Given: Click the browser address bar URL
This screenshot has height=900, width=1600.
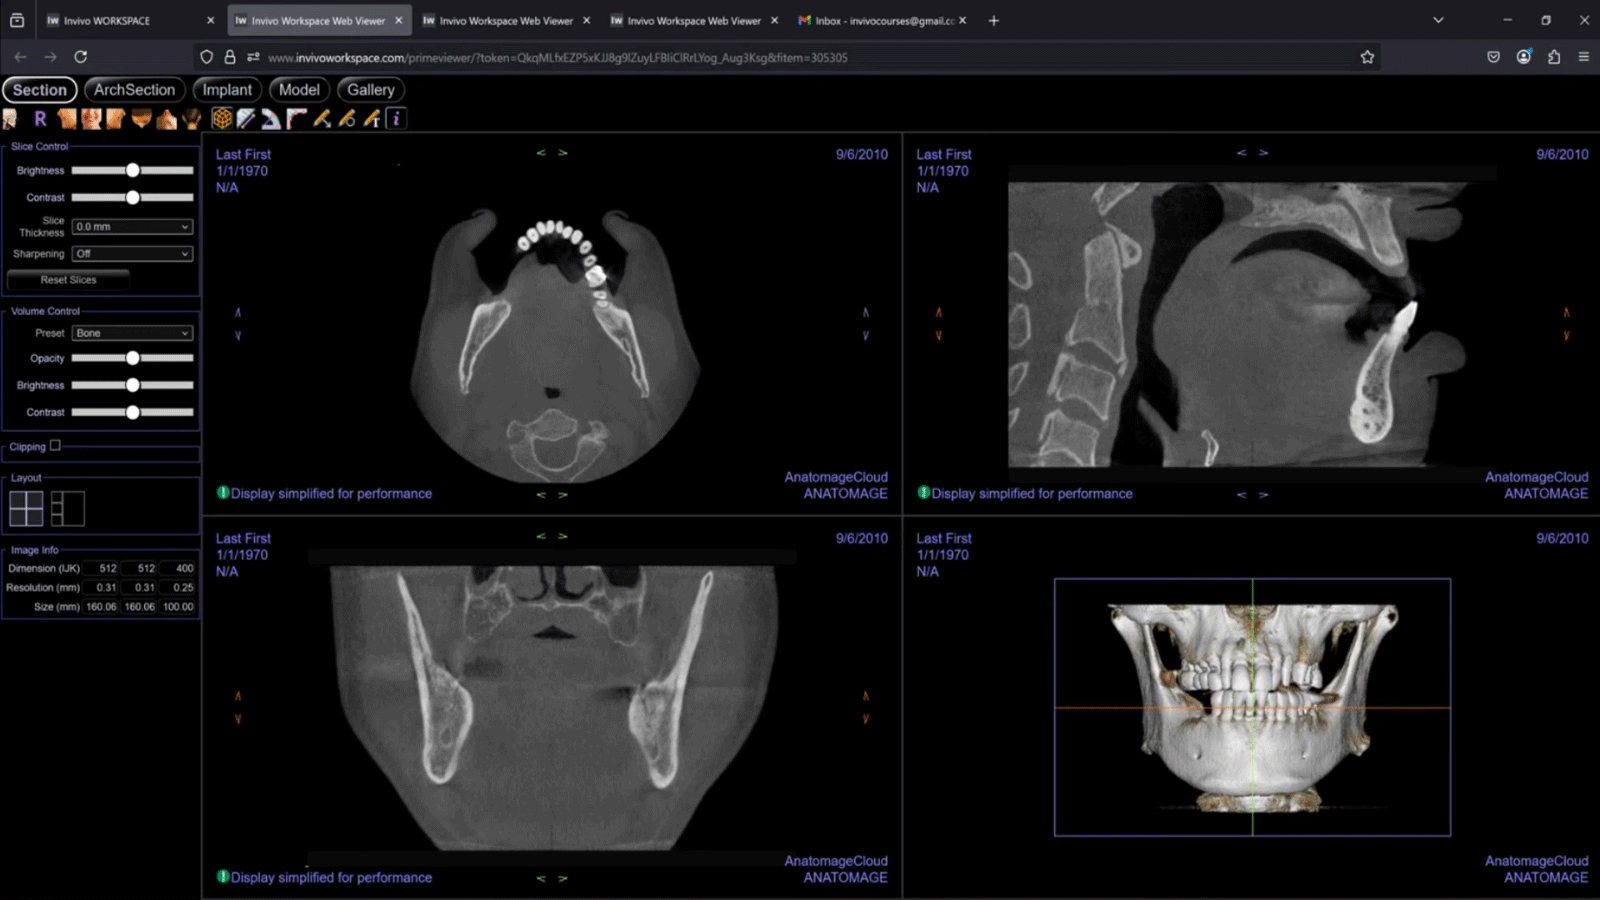Looking at the screenshot, I should tap(557, 58).
